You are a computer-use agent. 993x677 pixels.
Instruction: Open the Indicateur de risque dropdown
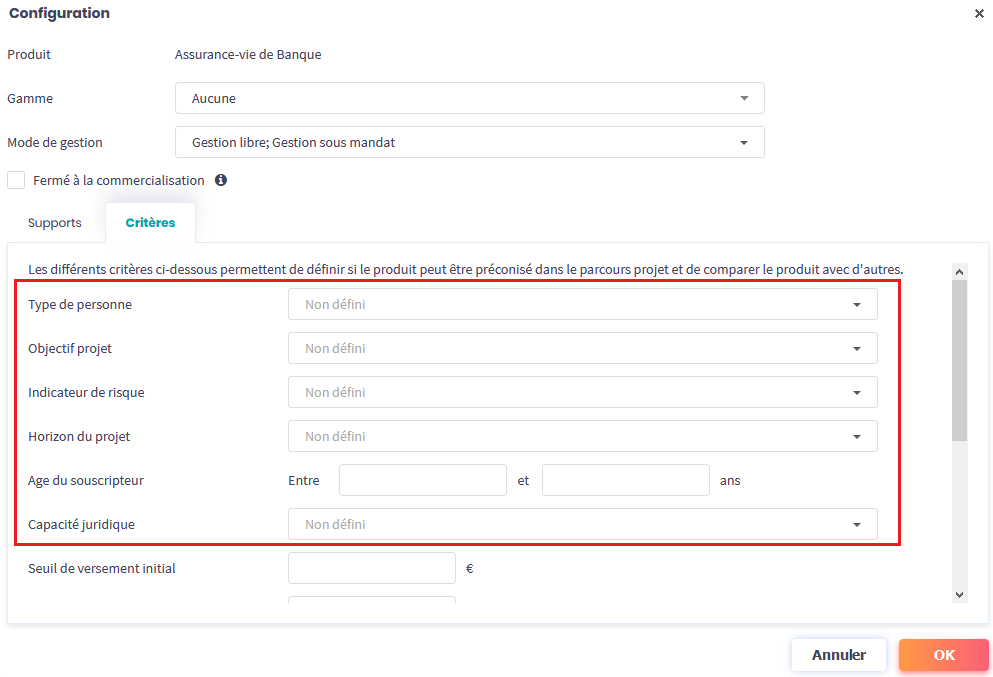pos(582,393)
